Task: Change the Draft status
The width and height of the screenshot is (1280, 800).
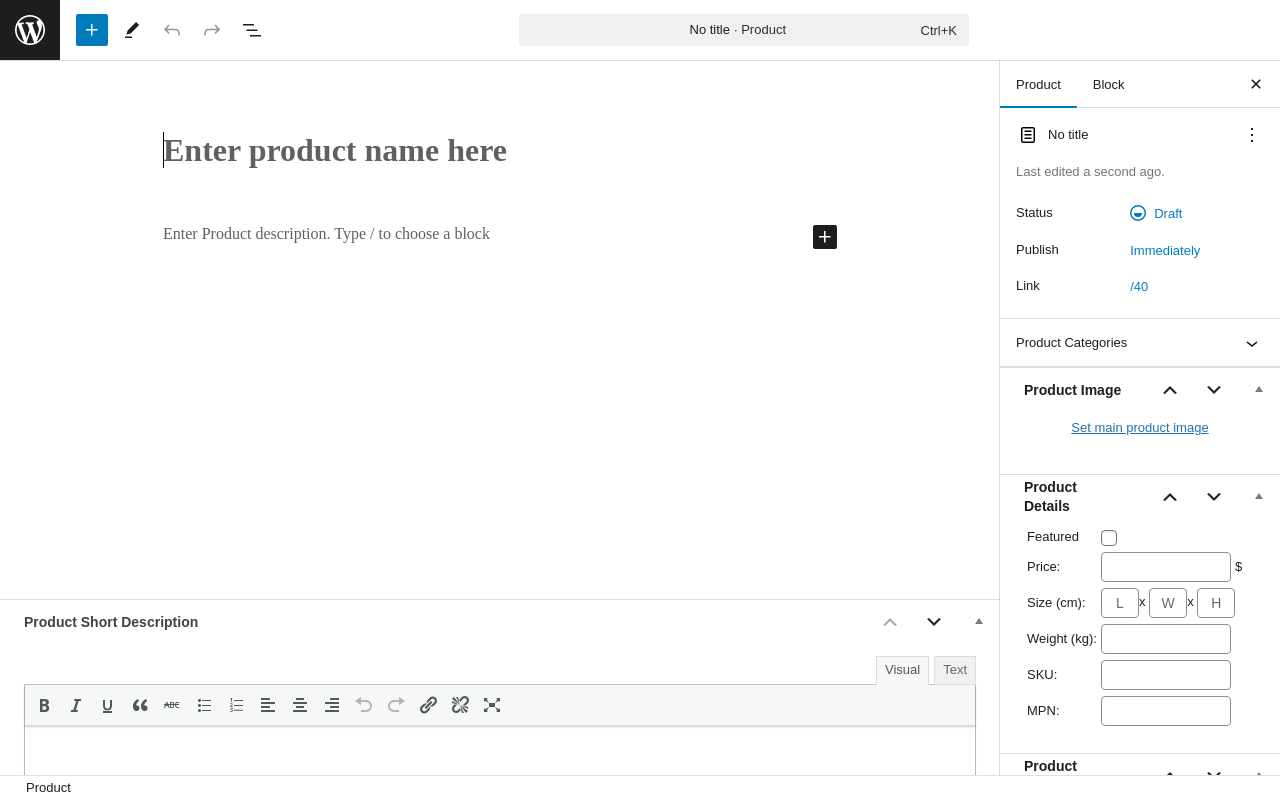Action: click(1167, 213)
